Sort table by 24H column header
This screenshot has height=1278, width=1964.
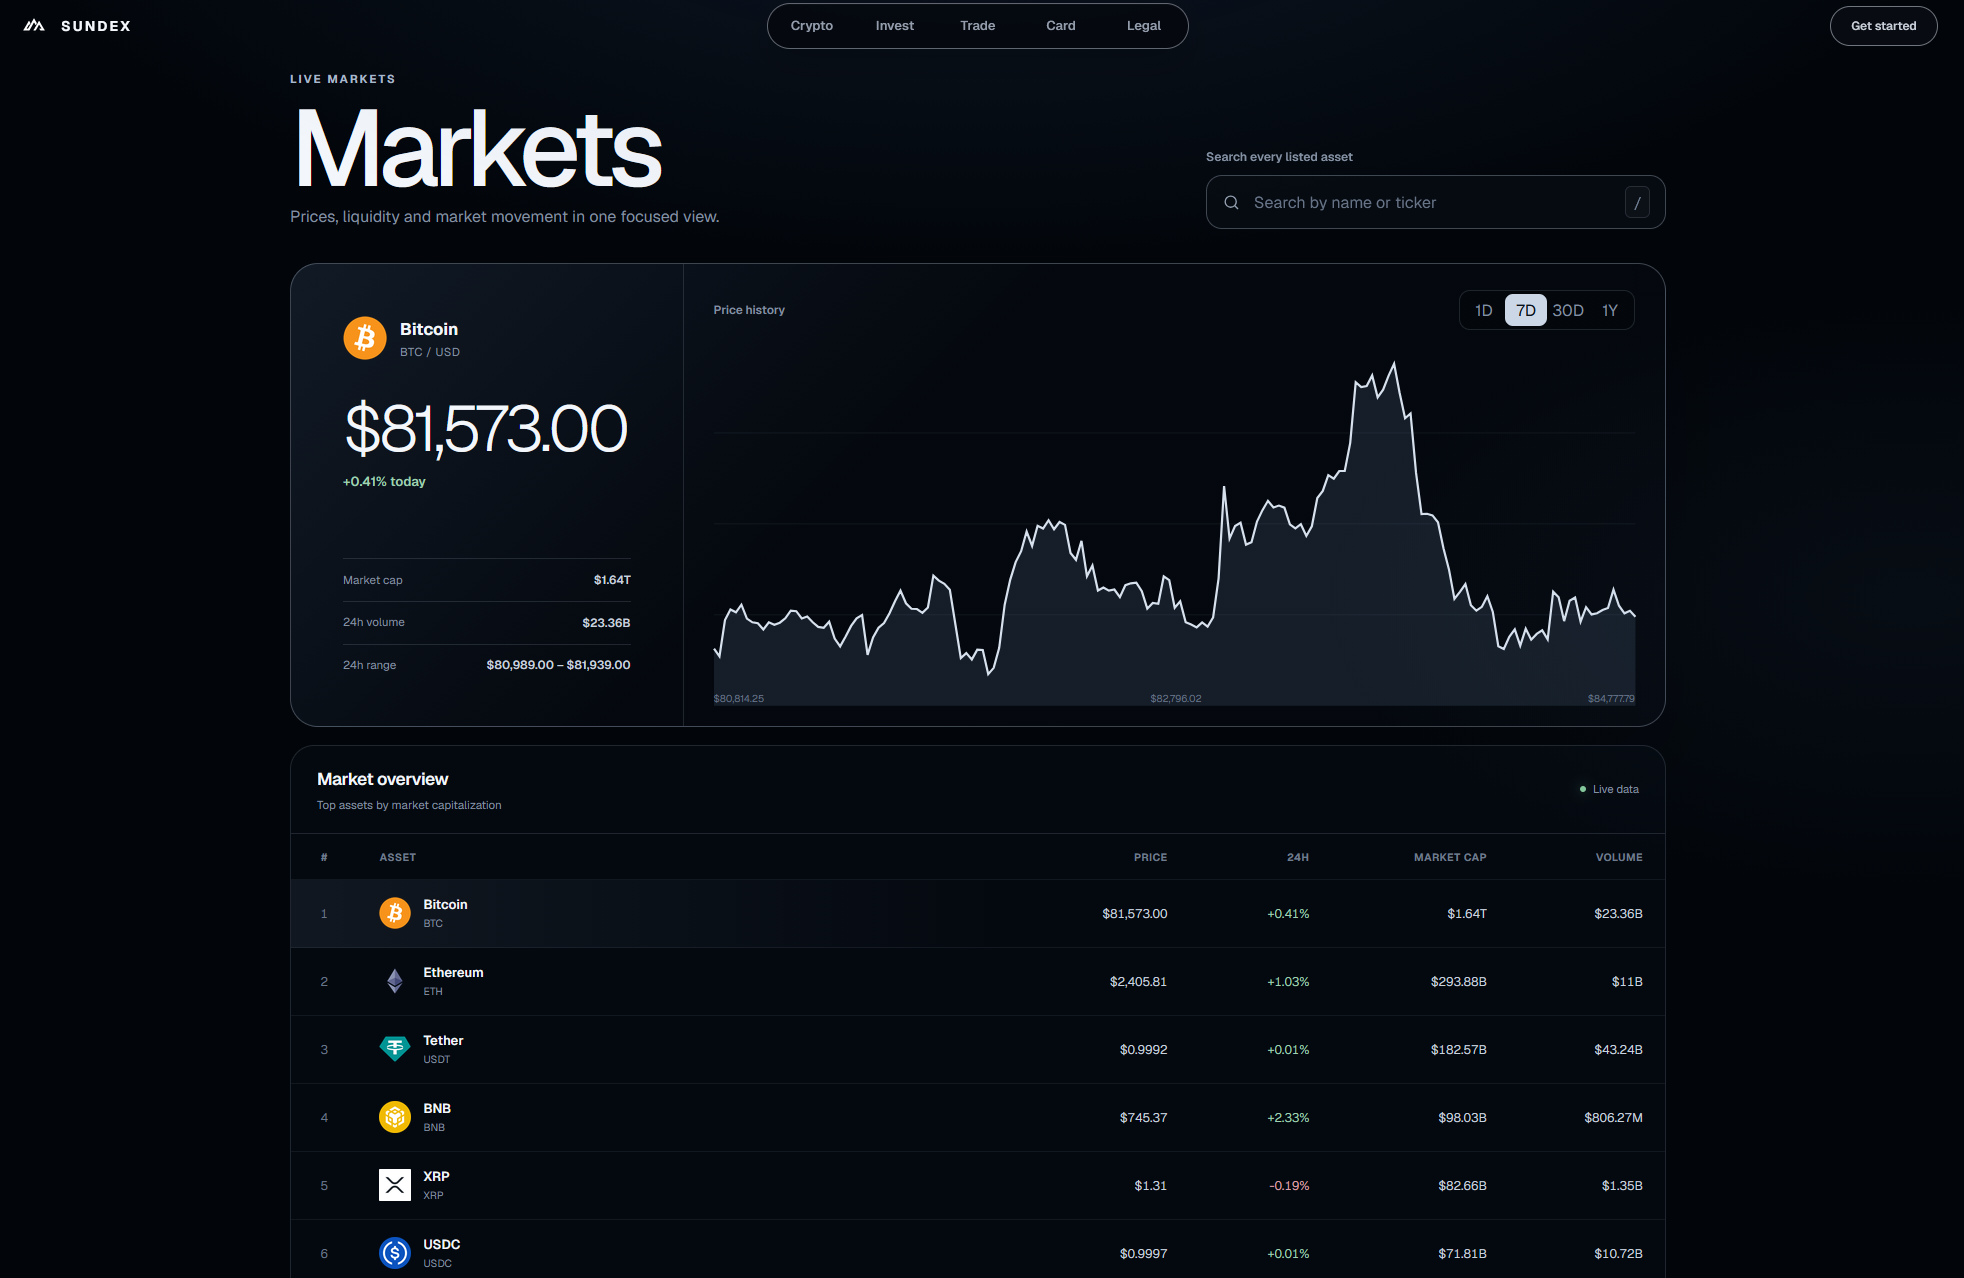pyautogui.click(x=1297, y=857)
